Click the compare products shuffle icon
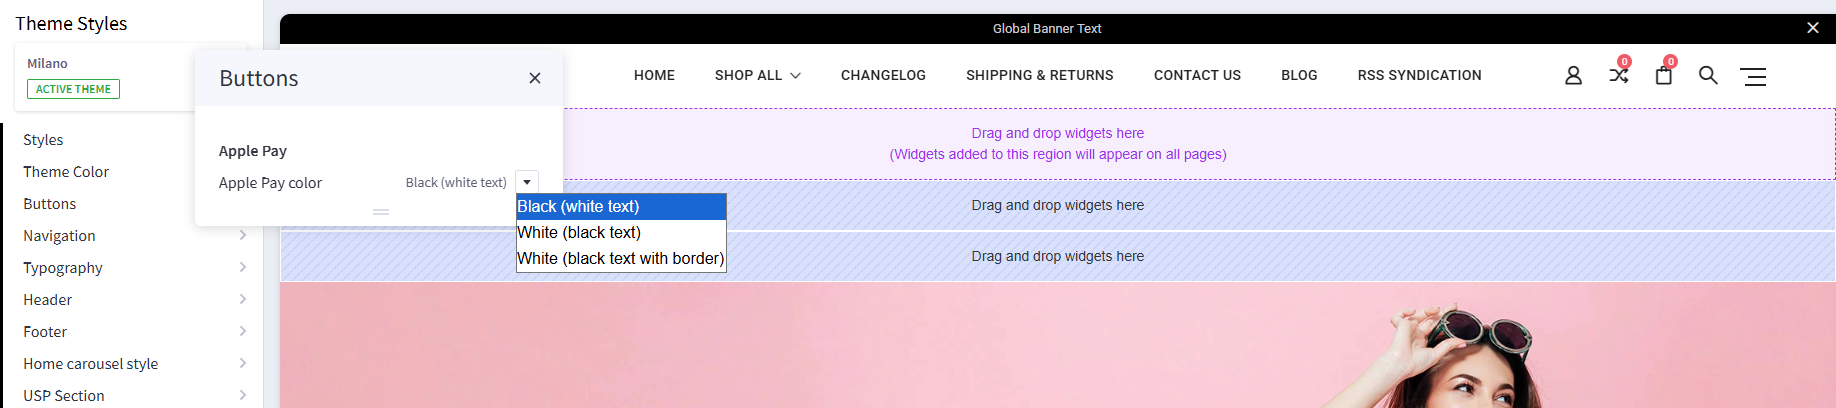 click(1618, 75)
